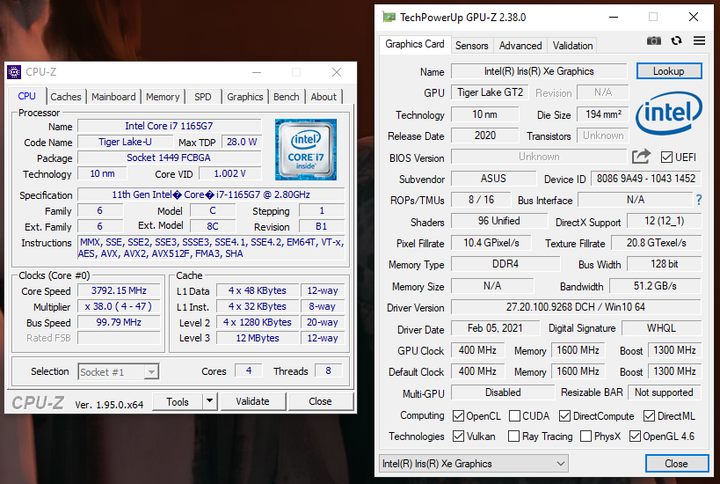The height and width of the screenshot is (484, 720).
Task: Take a screenshot with GPU-Z camera icon
Action: point(654,41)
